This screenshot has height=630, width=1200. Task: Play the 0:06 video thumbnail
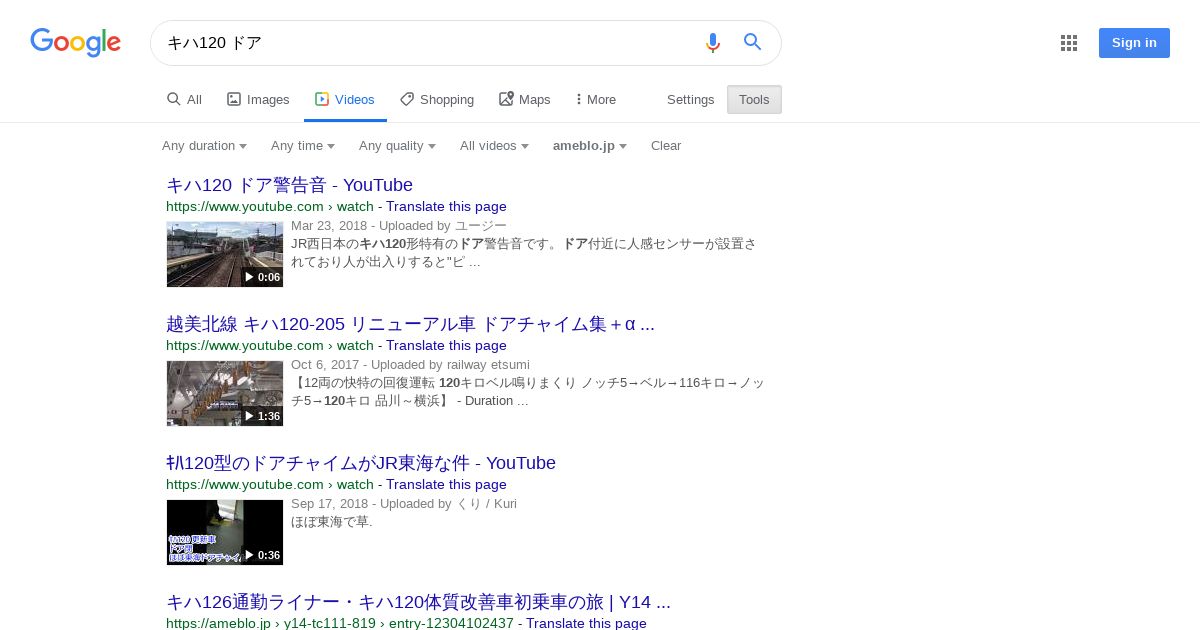click(x=225, y=254)
